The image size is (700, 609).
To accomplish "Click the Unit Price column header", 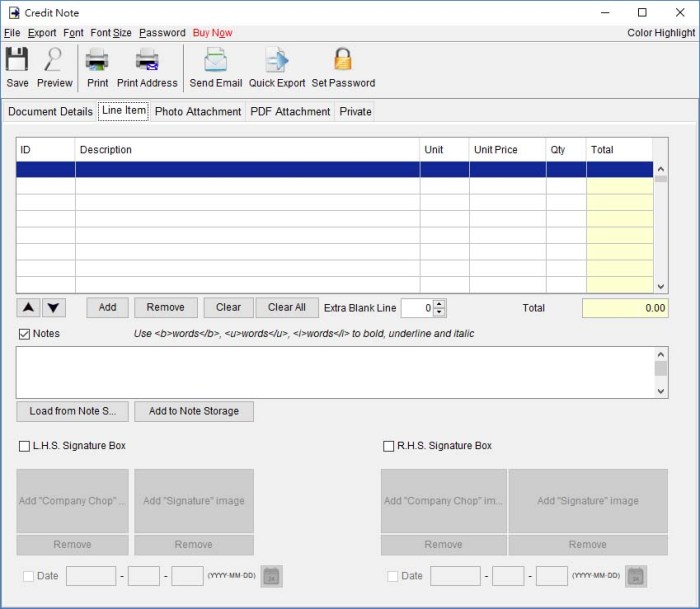I will [x=507, y=150].
